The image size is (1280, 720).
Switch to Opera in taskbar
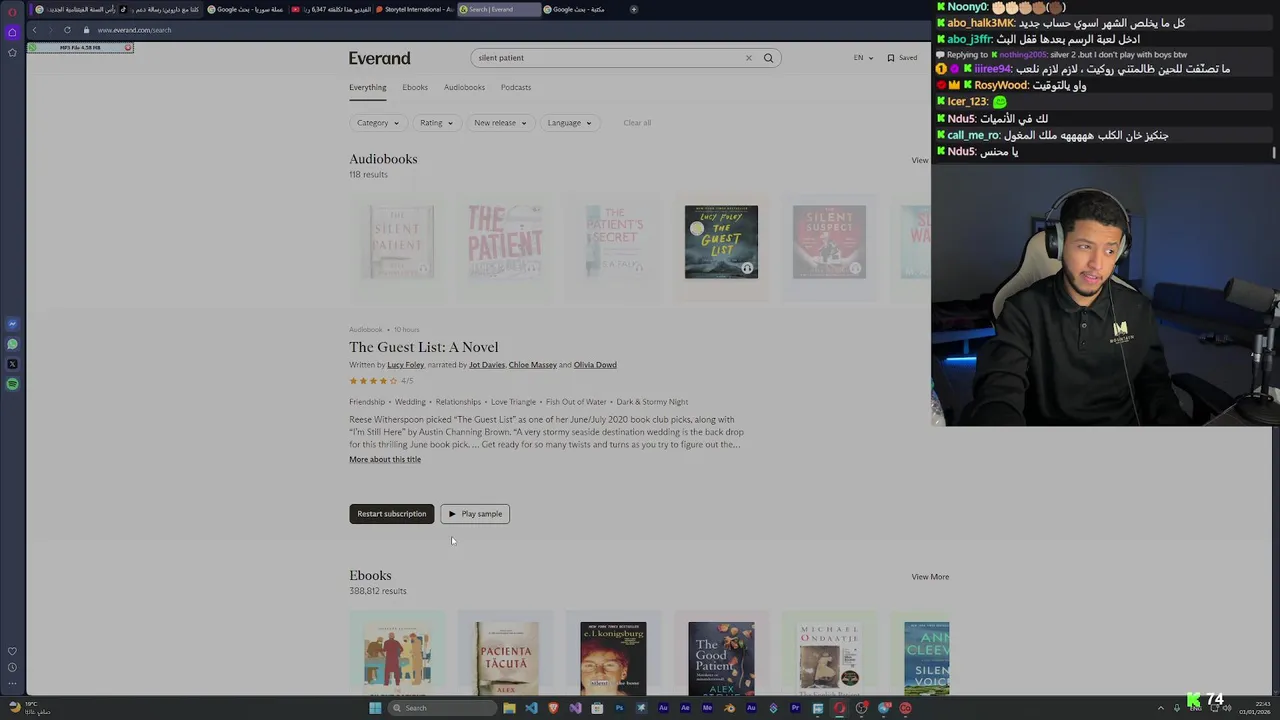[x=840, y=708]
